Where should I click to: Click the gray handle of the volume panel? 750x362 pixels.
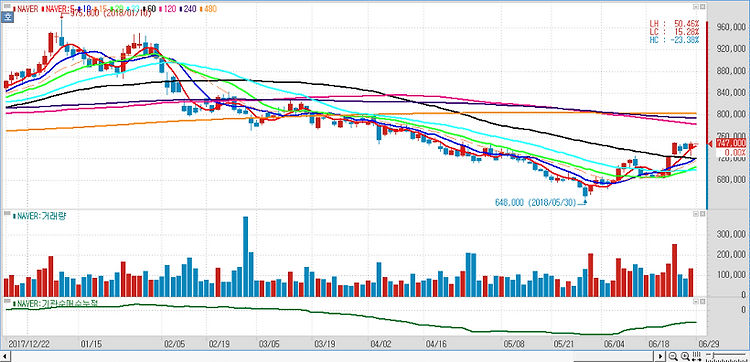click(x=7, y=213)
